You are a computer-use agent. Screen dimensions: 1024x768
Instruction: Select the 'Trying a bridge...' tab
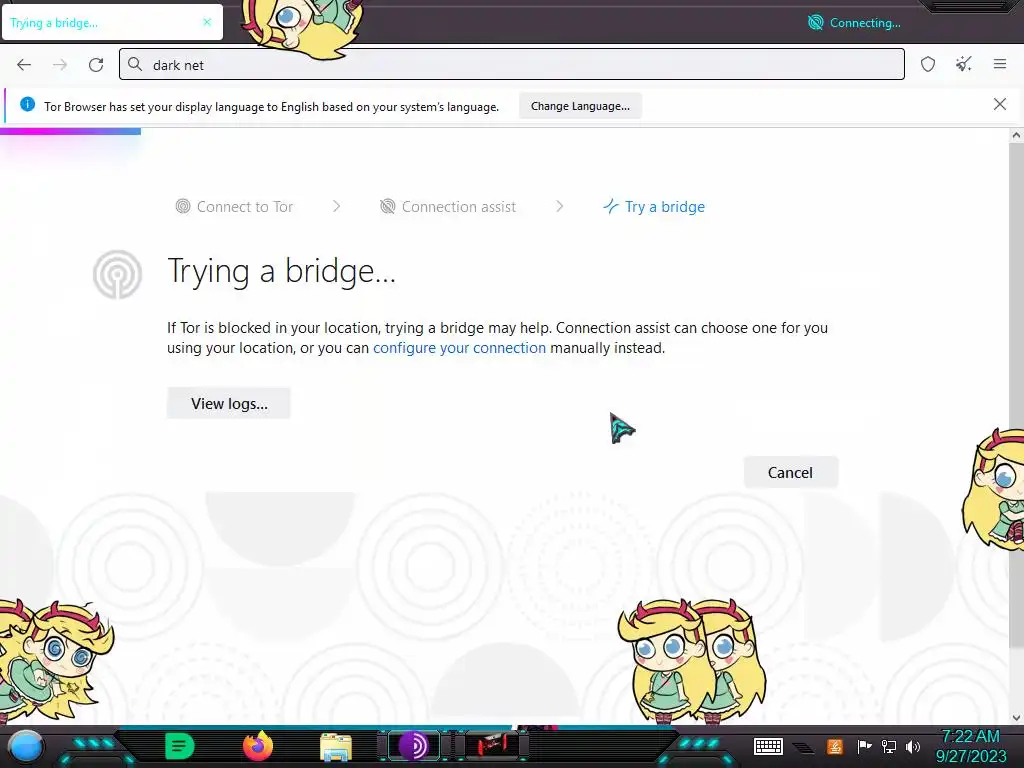point(112,22)
